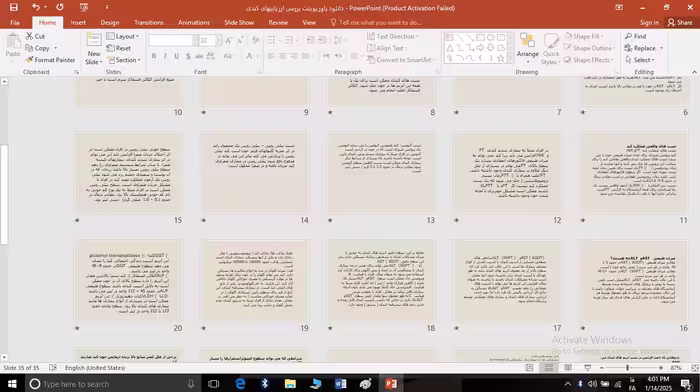Start Slide Show from status bar icon

tap(588, 368)
